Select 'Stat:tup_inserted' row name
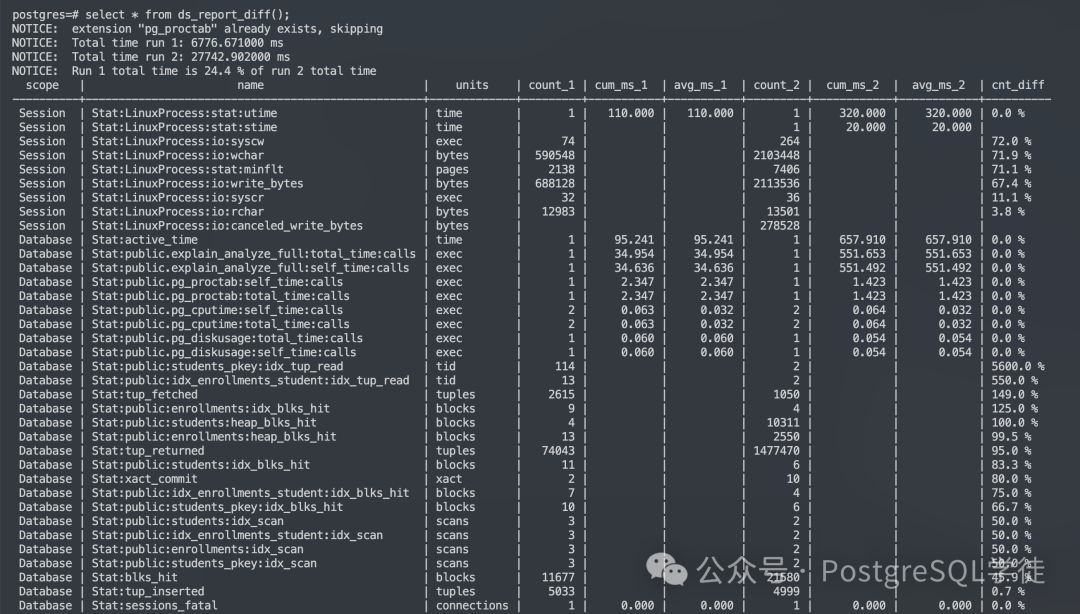The image size is (1080, 614). [148, 591]
